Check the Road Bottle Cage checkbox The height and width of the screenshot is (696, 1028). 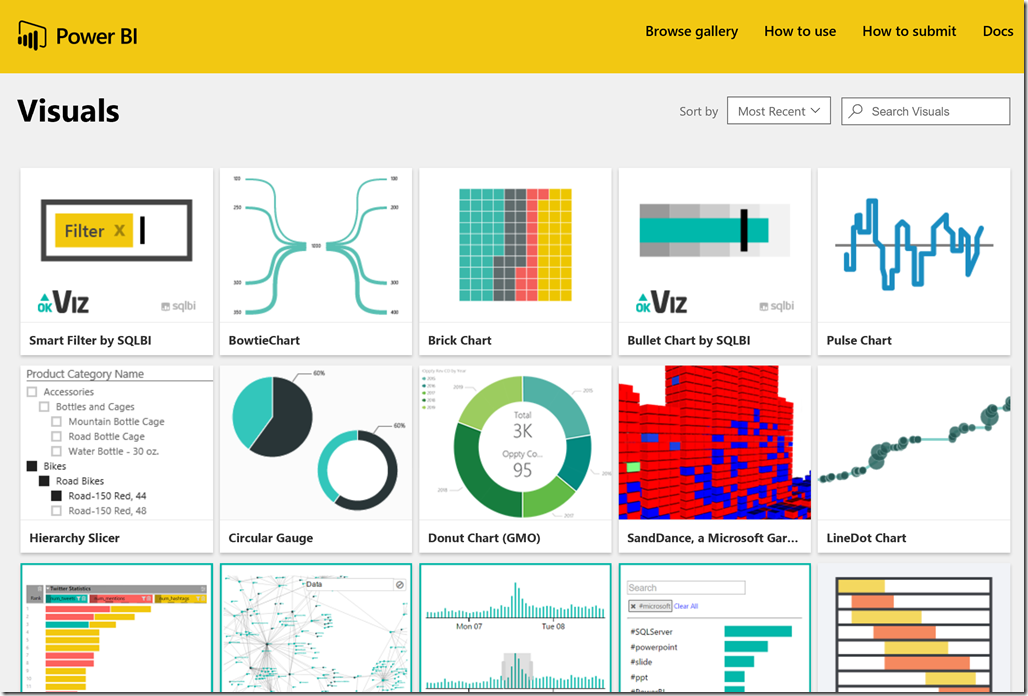tap(56, 436)
